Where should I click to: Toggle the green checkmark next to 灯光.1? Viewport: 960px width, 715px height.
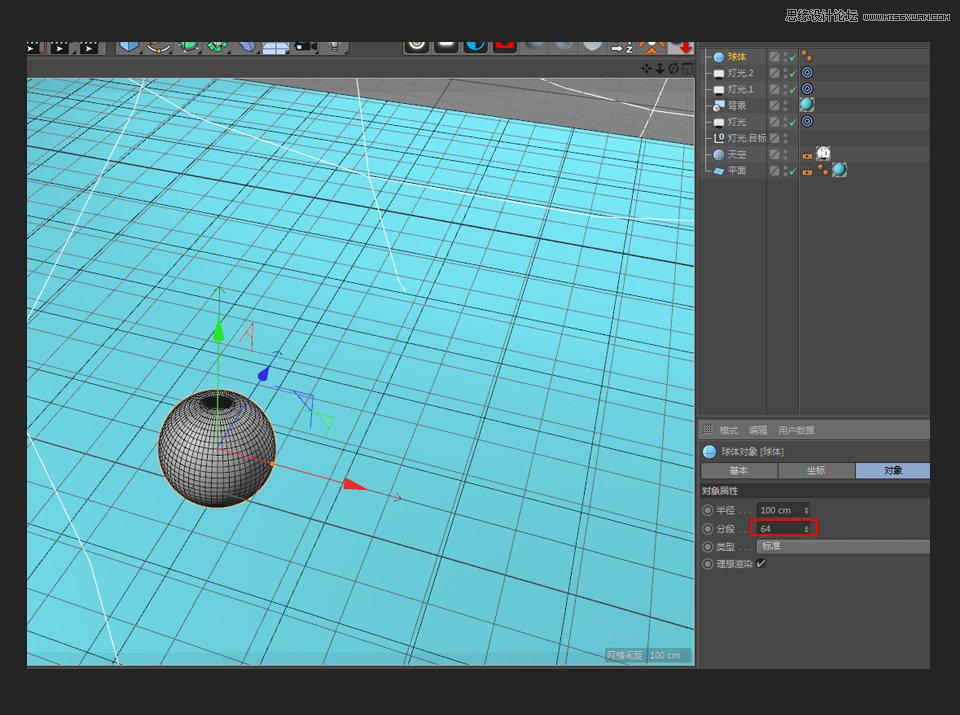792,88
